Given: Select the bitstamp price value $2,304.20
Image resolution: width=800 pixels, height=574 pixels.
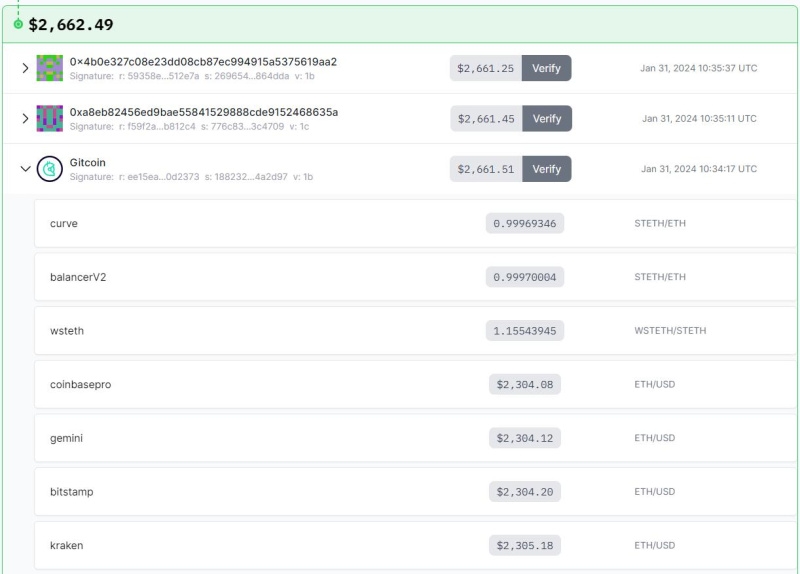Looking at the screenshot, I should pos(524,492).
